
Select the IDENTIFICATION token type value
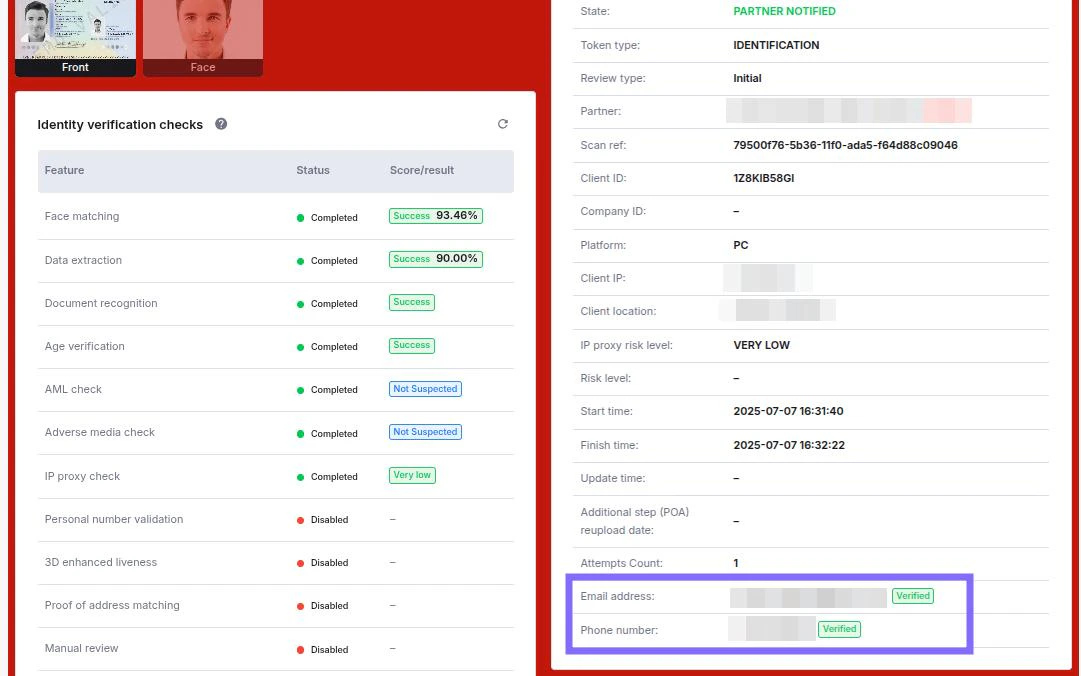click(776, 45)
